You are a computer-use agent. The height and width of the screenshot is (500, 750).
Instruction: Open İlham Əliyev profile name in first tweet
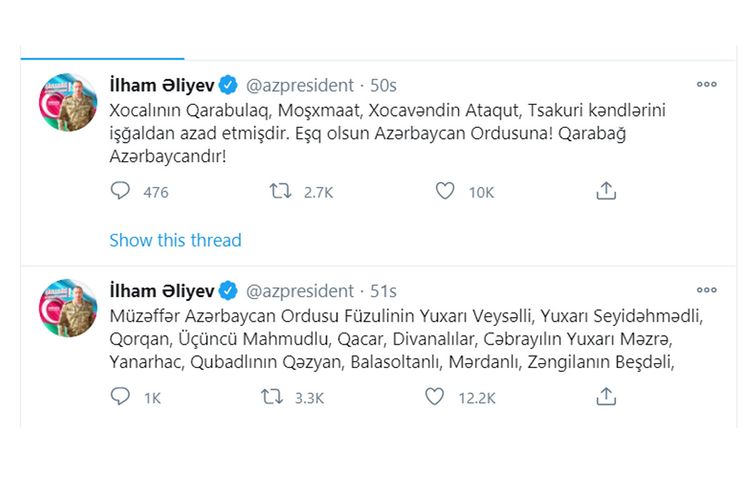[x=161, y=85]
